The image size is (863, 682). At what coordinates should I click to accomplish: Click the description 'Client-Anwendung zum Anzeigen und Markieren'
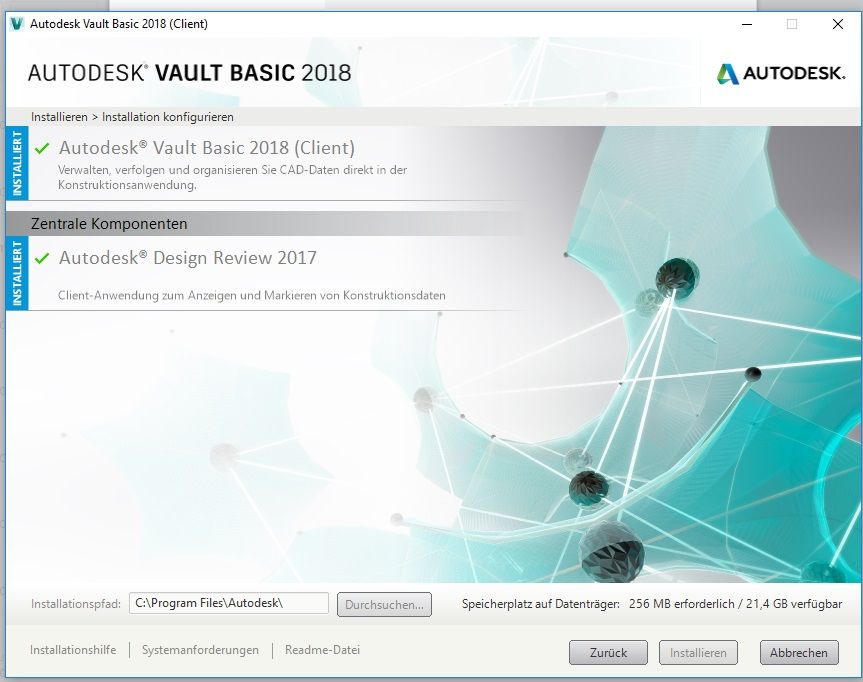coord(252,296)
